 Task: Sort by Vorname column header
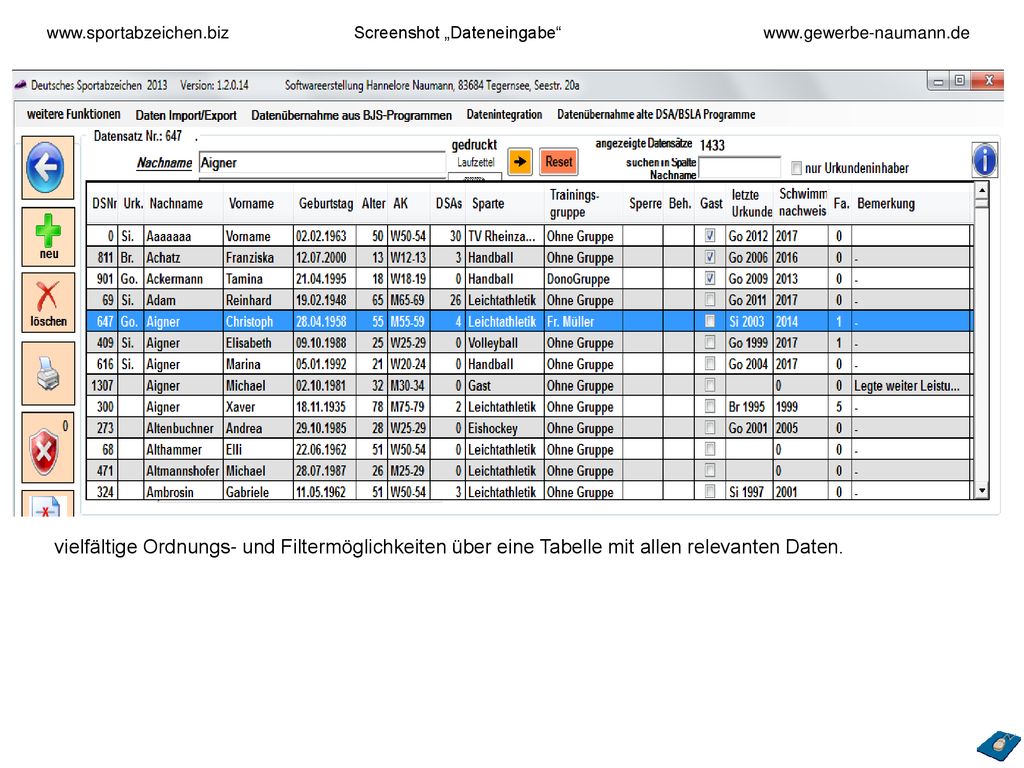251,203
